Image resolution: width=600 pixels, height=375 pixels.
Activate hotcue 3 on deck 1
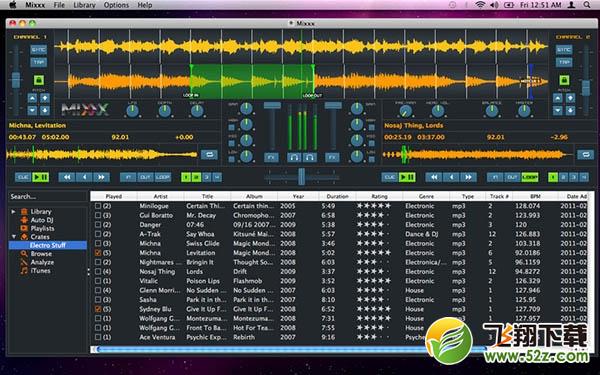coord(207,177)
